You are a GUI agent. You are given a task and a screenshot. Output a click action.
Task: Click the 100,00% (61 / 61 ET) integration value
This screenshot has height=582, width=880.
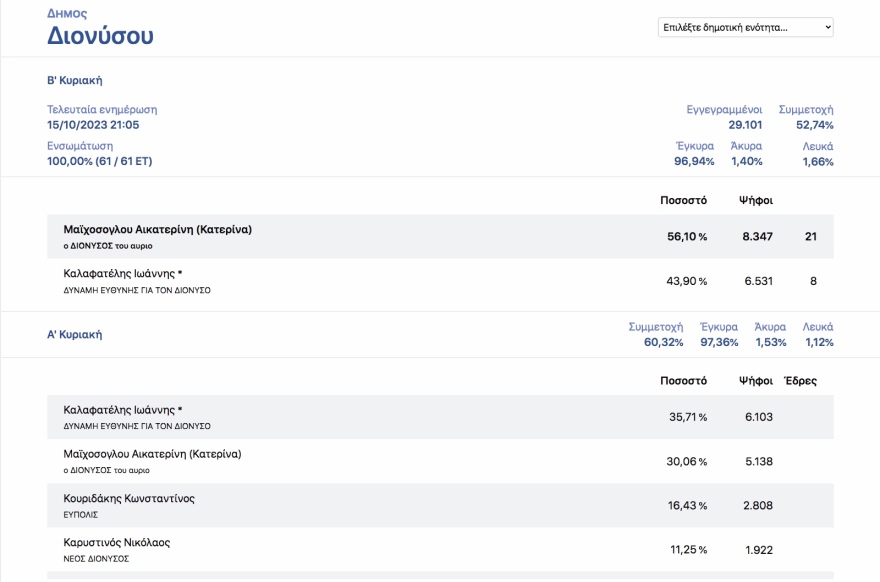pos(99,161)
